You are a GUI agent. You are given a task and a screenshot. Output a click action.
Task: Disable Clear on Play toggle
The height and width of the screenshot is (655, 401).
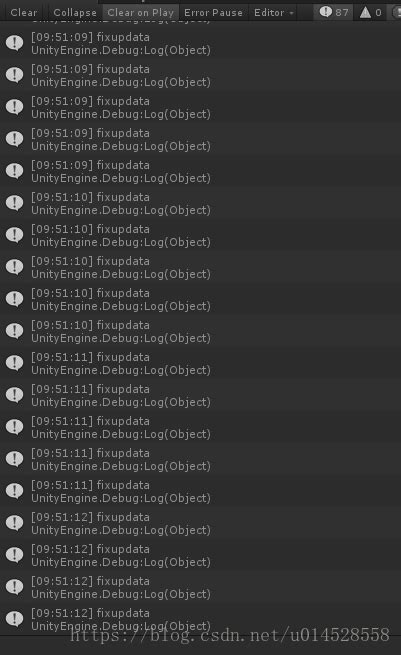[141, 13]
